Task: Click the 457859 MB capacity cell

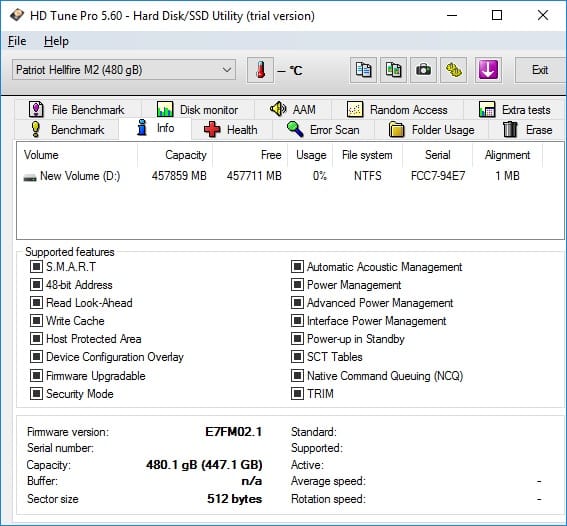Action: (179, 176)
